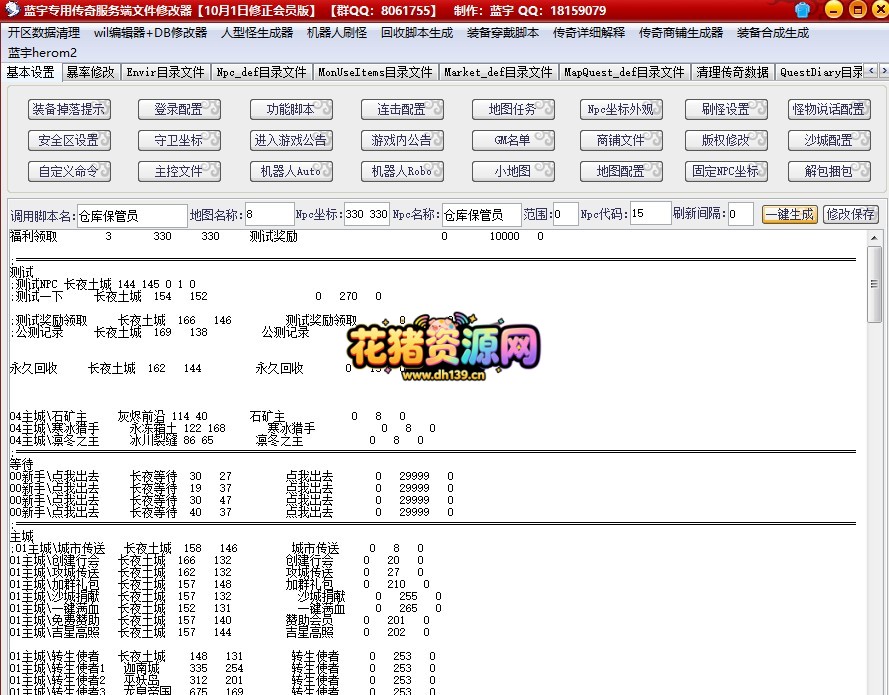Click the 调用脚本名 input field
Viewport: 889px width, 695px height.
(x=132, y=215)
